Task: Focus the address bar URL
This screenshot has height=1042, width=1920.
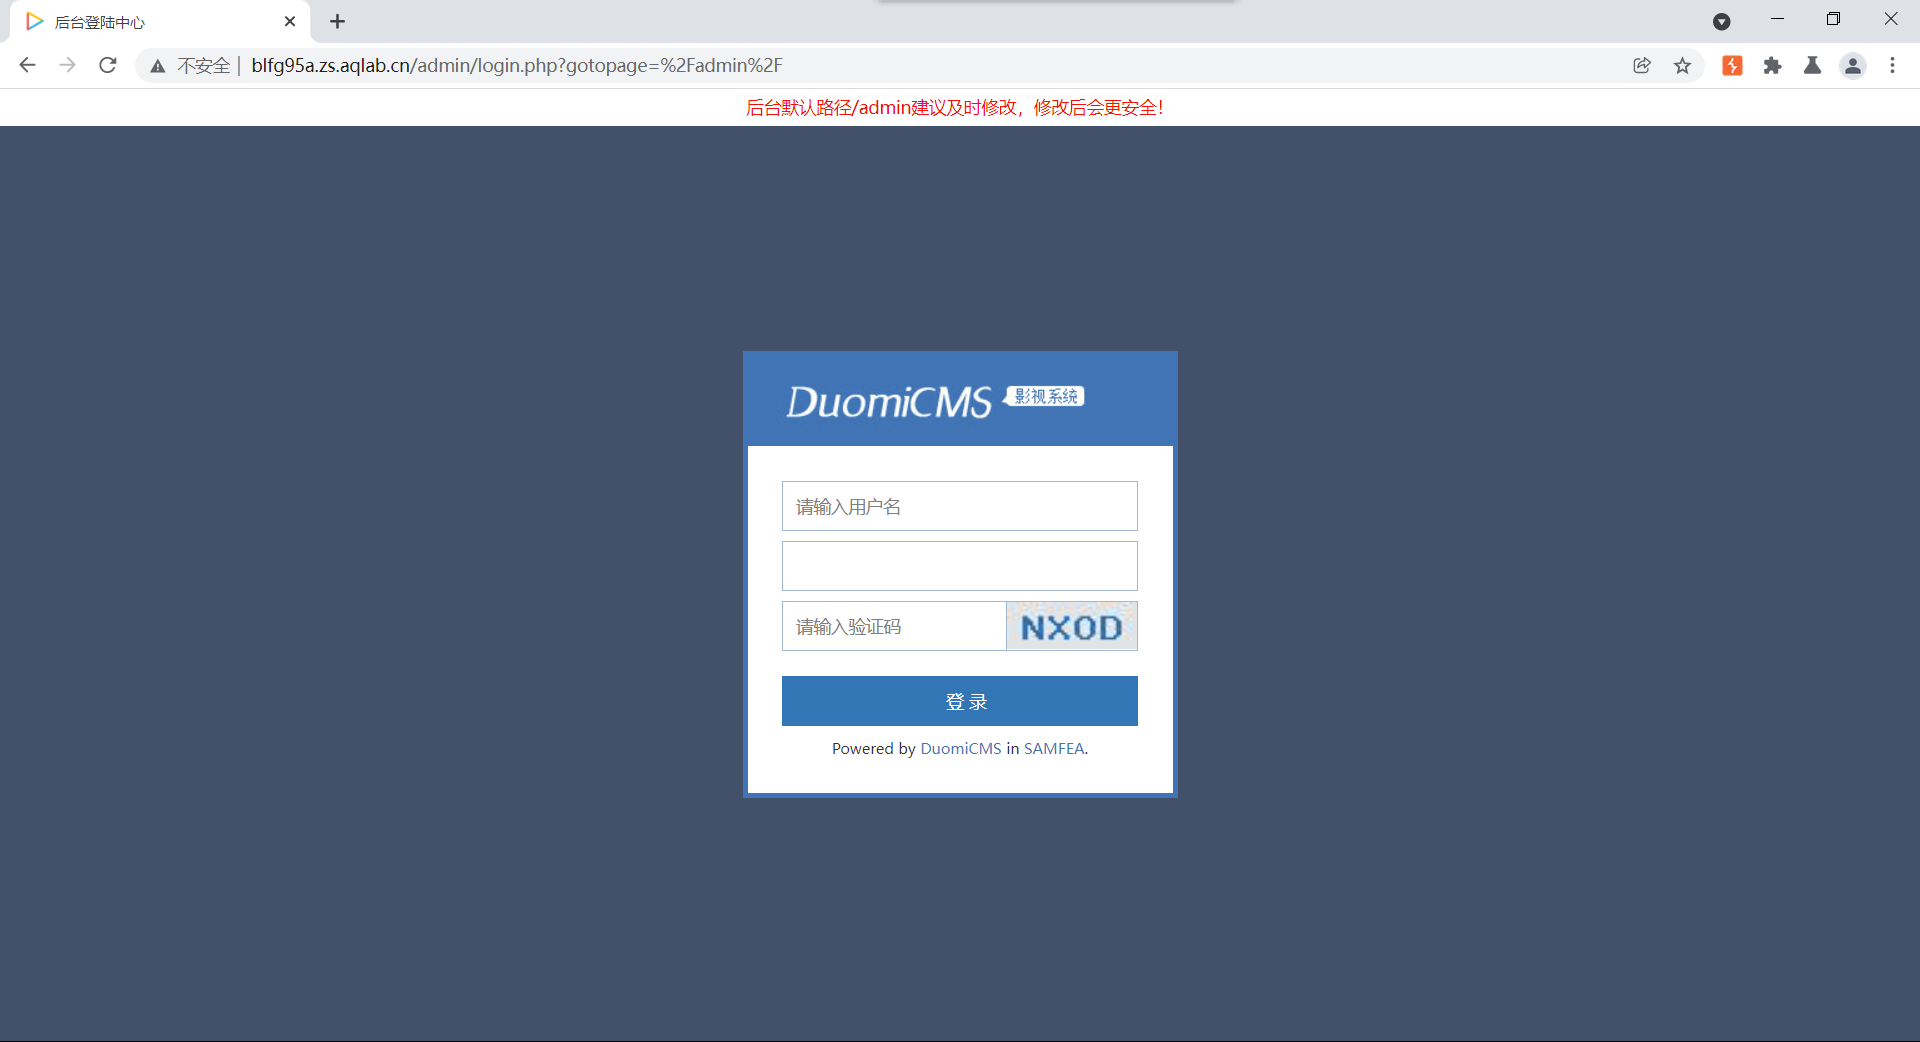Action: click(516, 65)
